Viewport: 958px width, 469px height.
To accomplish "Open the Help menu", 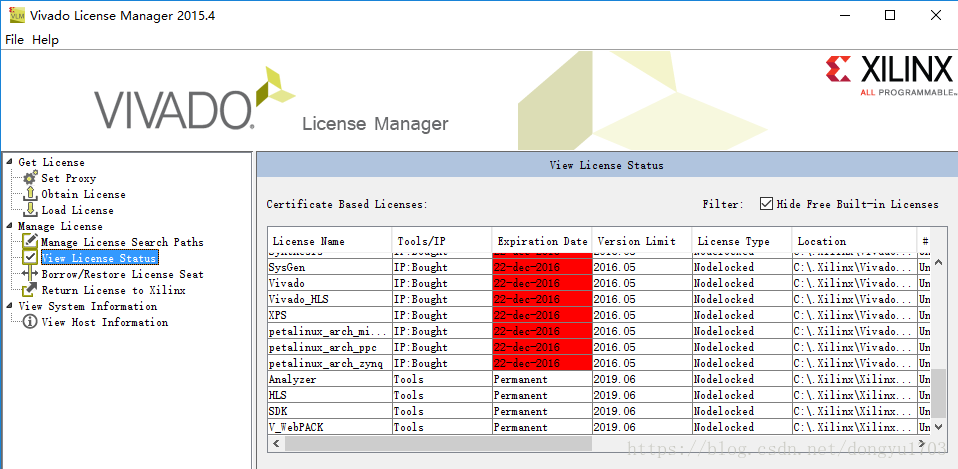I will tap(45, 40).
